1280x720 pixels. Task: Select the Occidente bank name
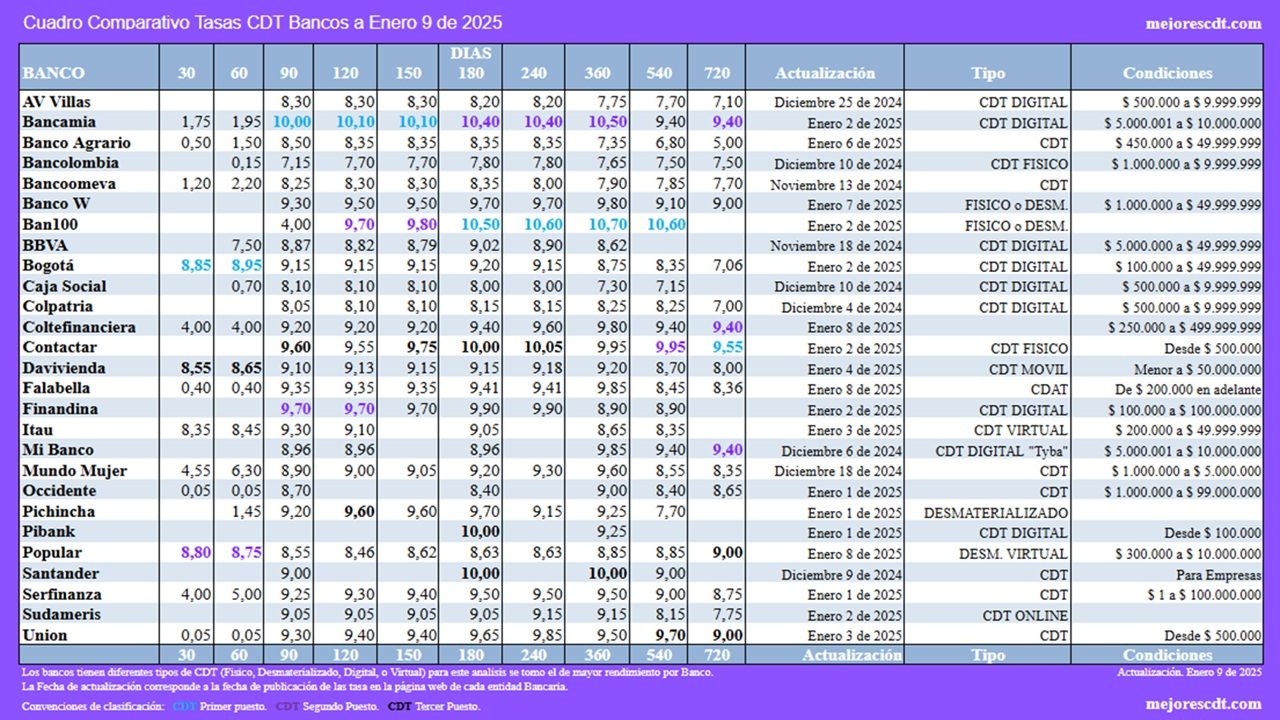(59, 491)
